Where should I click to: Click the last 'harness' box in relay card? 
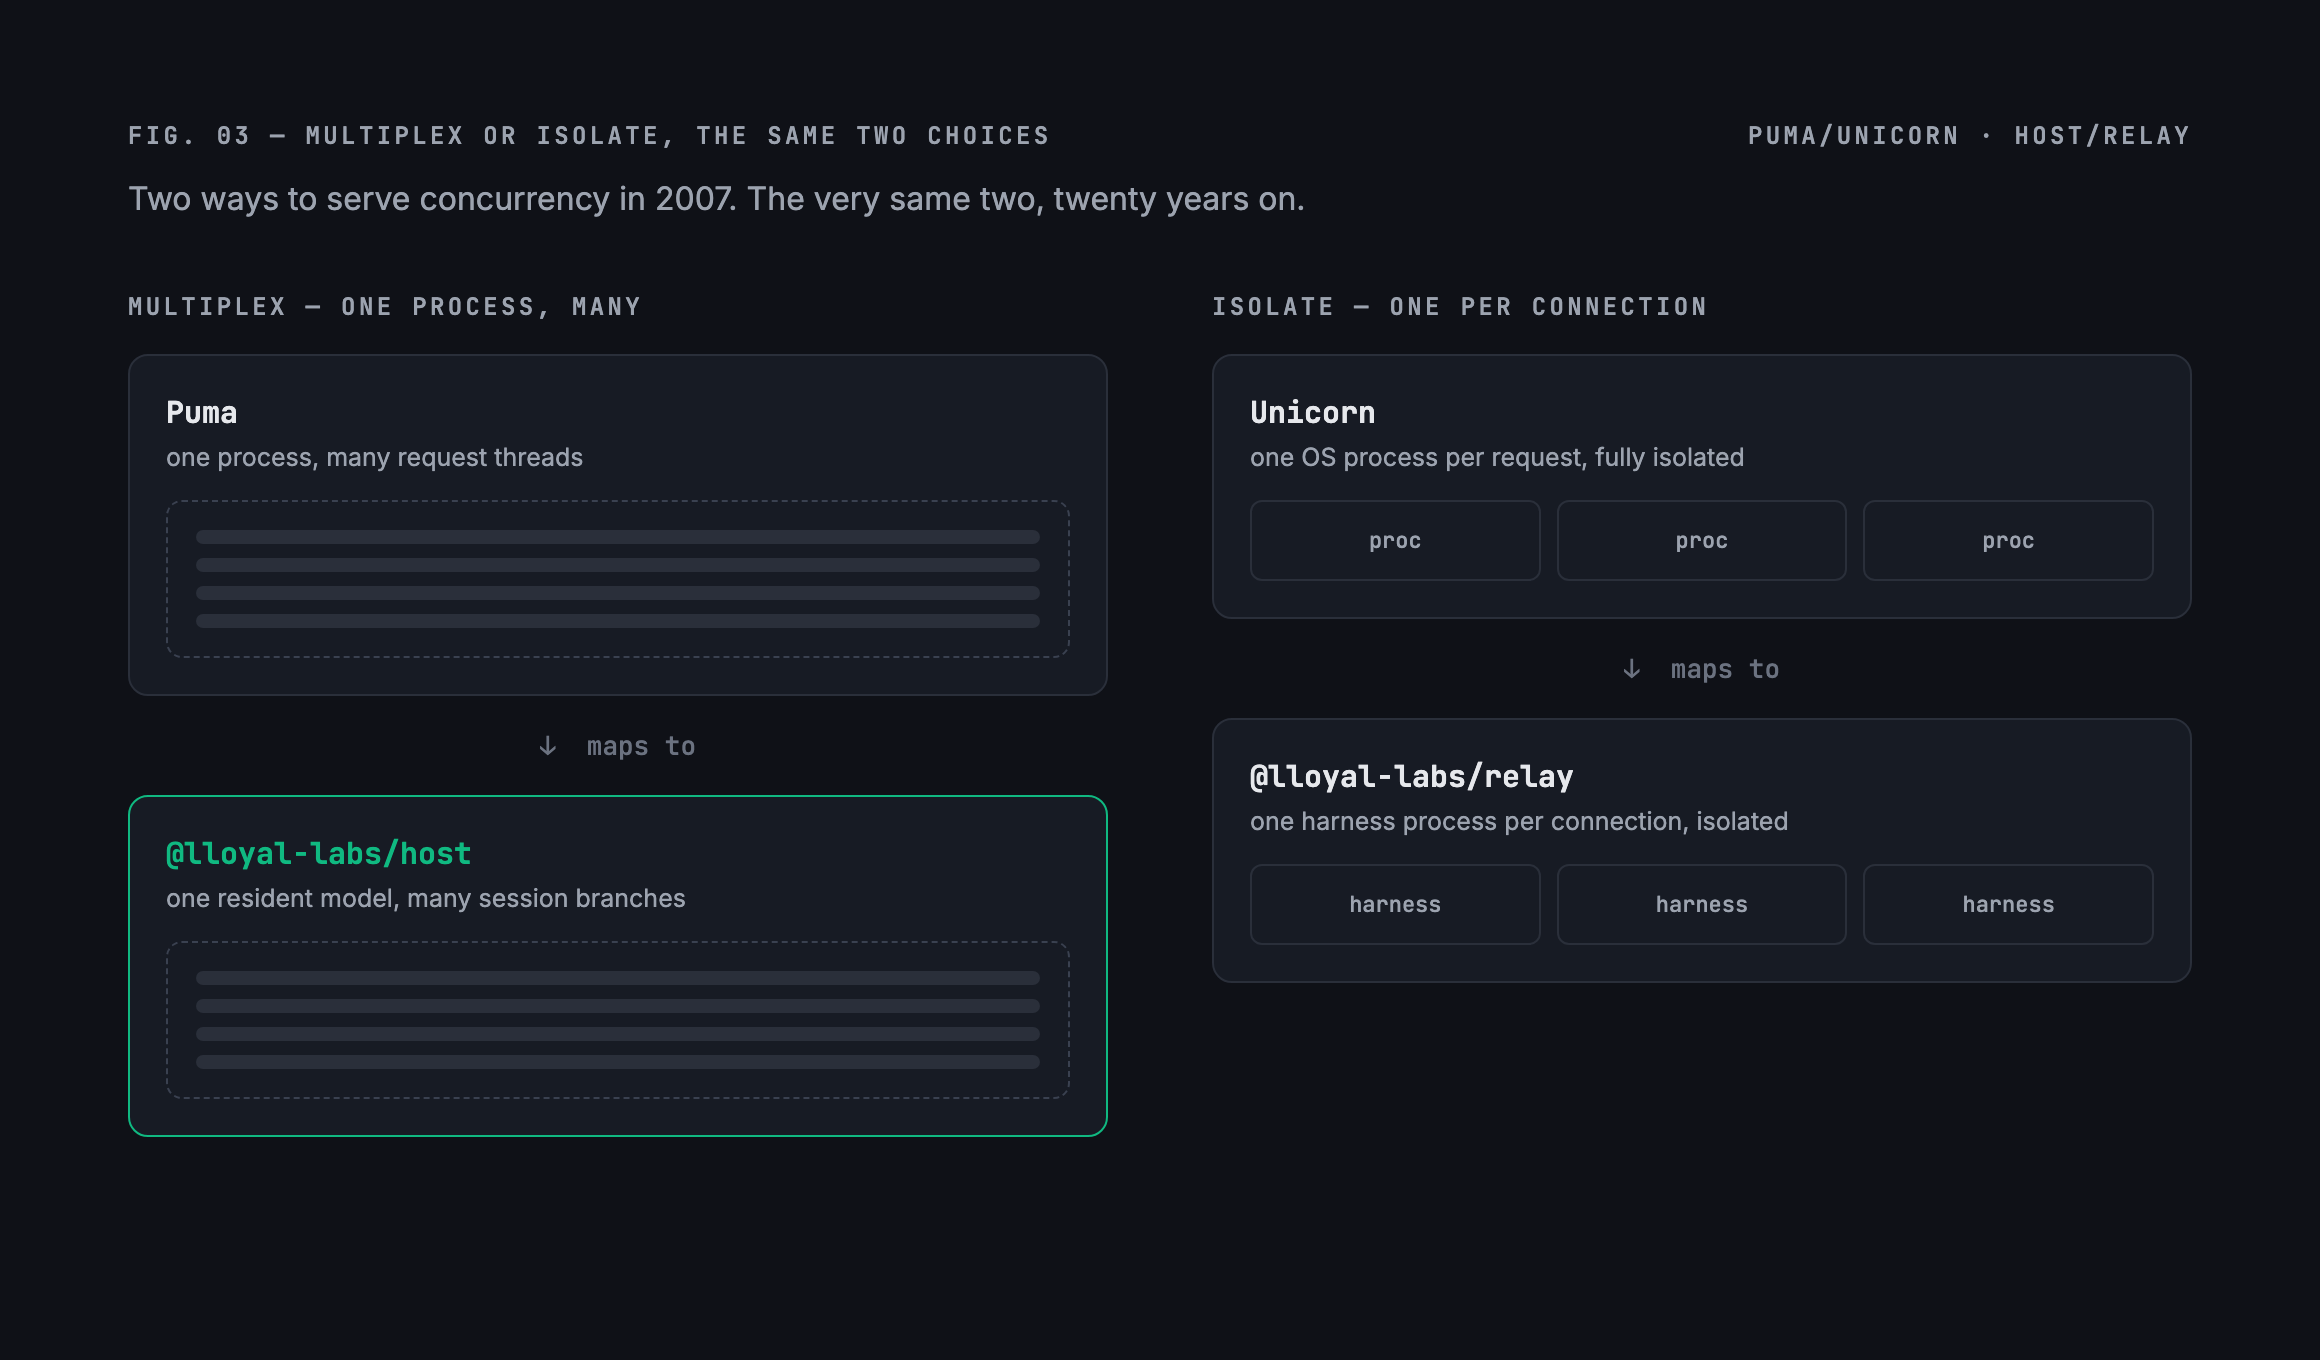pyautogui.click(x=2008, y=905)
